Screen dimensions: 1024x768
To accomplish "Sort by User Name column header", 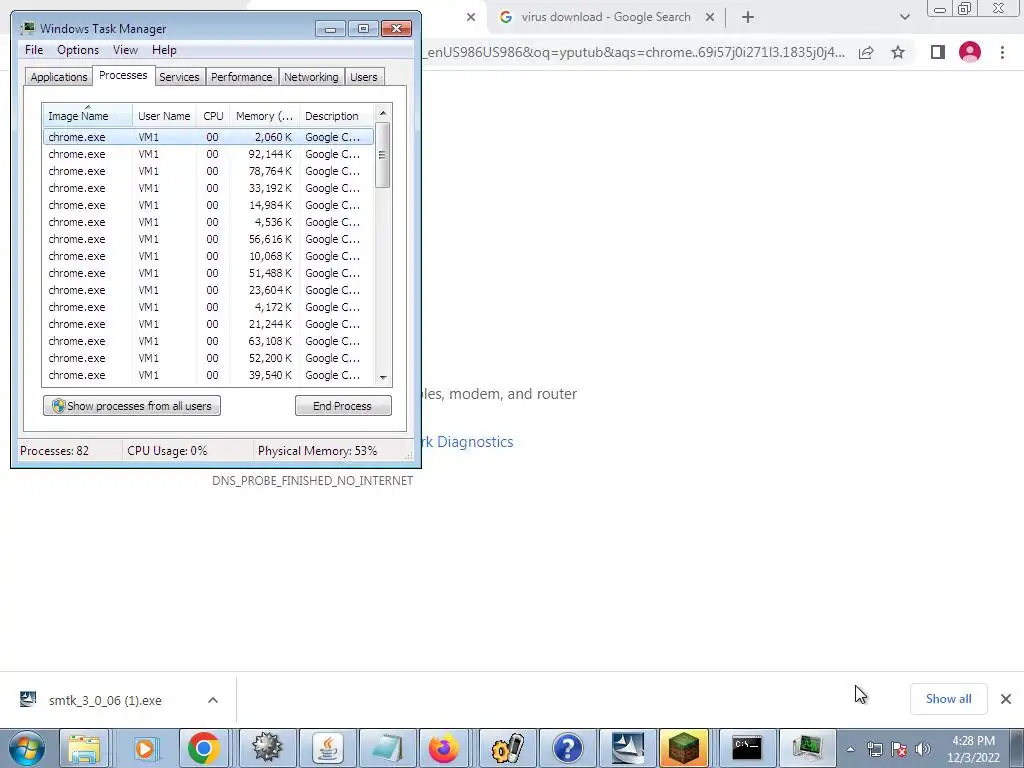I will pyautogui.click(x=164, y=116).
